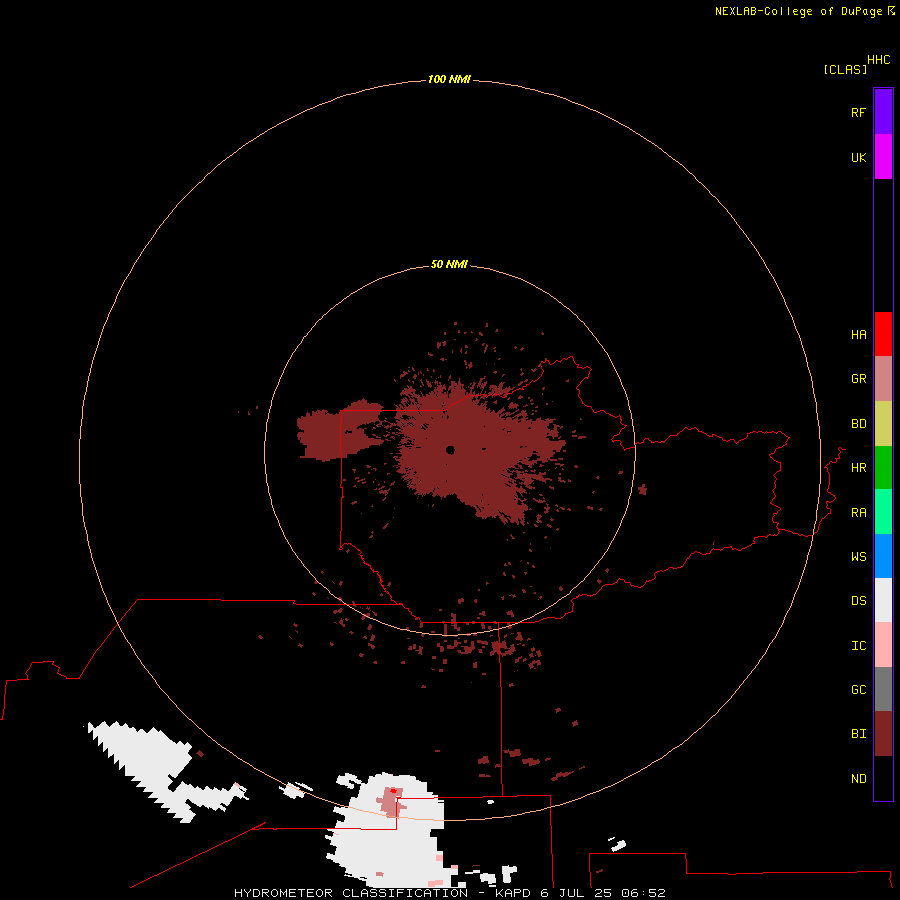
Task: Click the RF purple legend swatch
Action: 883,112
